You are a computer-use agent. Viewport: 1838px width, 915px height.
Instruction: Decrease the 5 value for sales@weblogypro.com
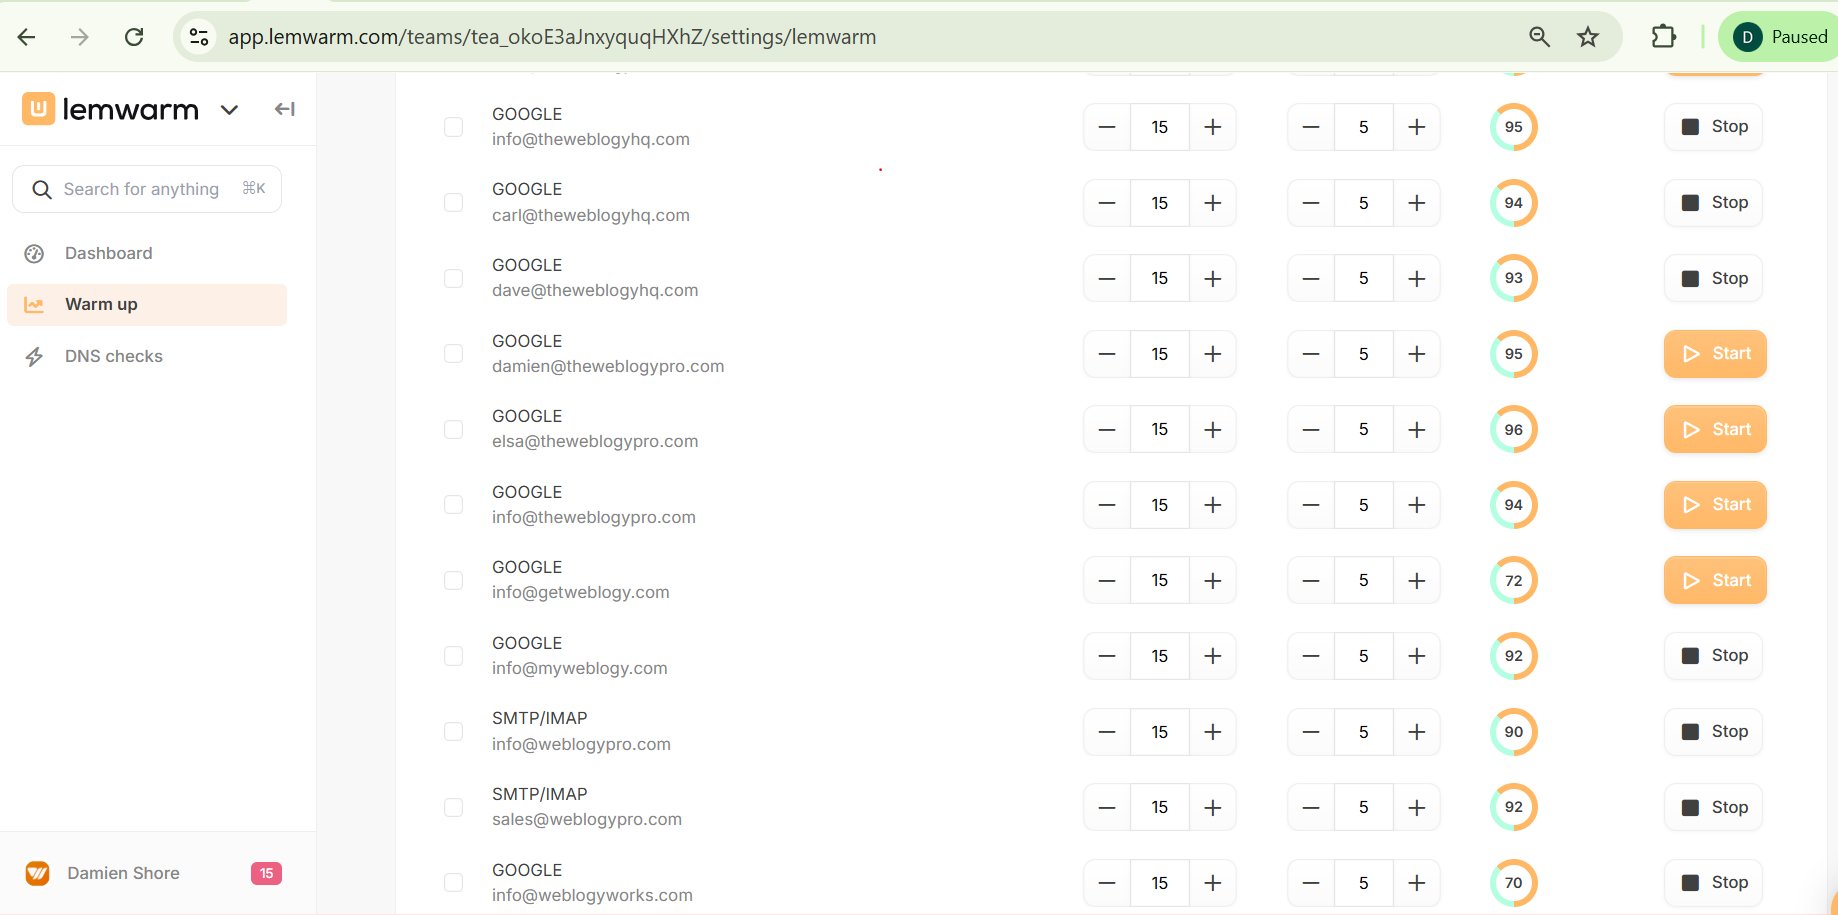click(x=1311, y=807)
